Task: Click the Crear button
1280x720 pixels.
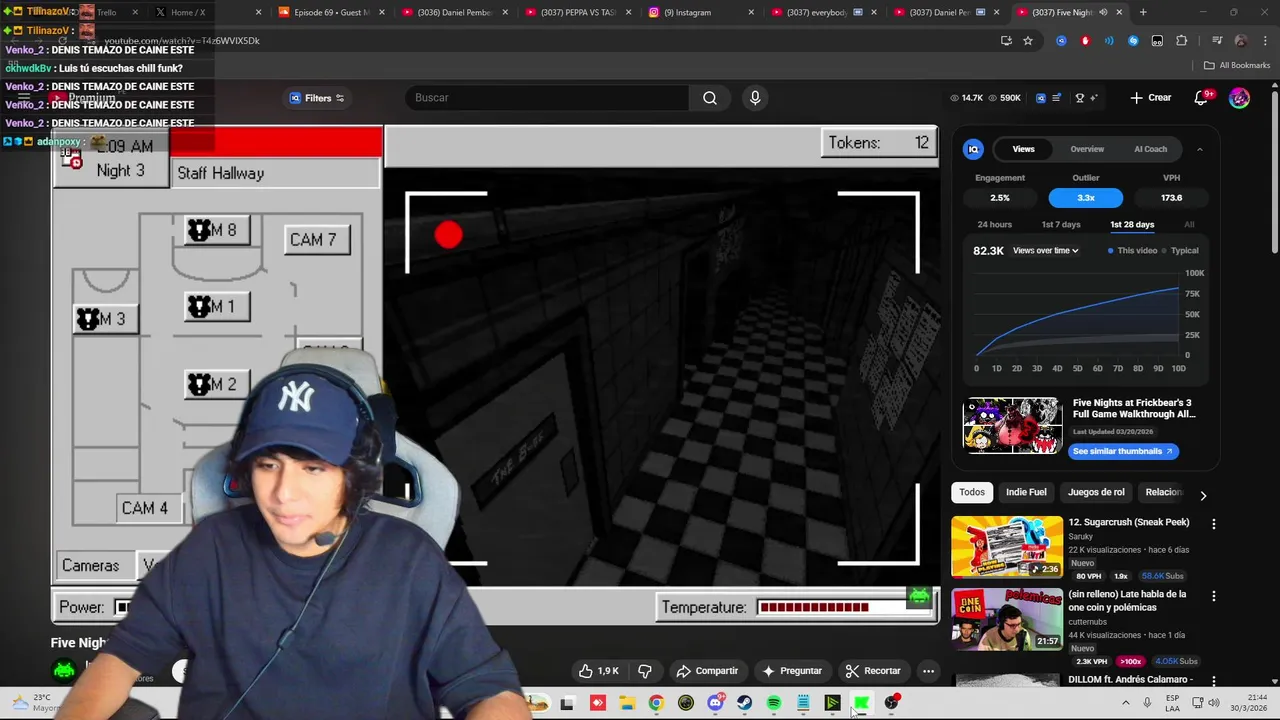Action: 1151,97
